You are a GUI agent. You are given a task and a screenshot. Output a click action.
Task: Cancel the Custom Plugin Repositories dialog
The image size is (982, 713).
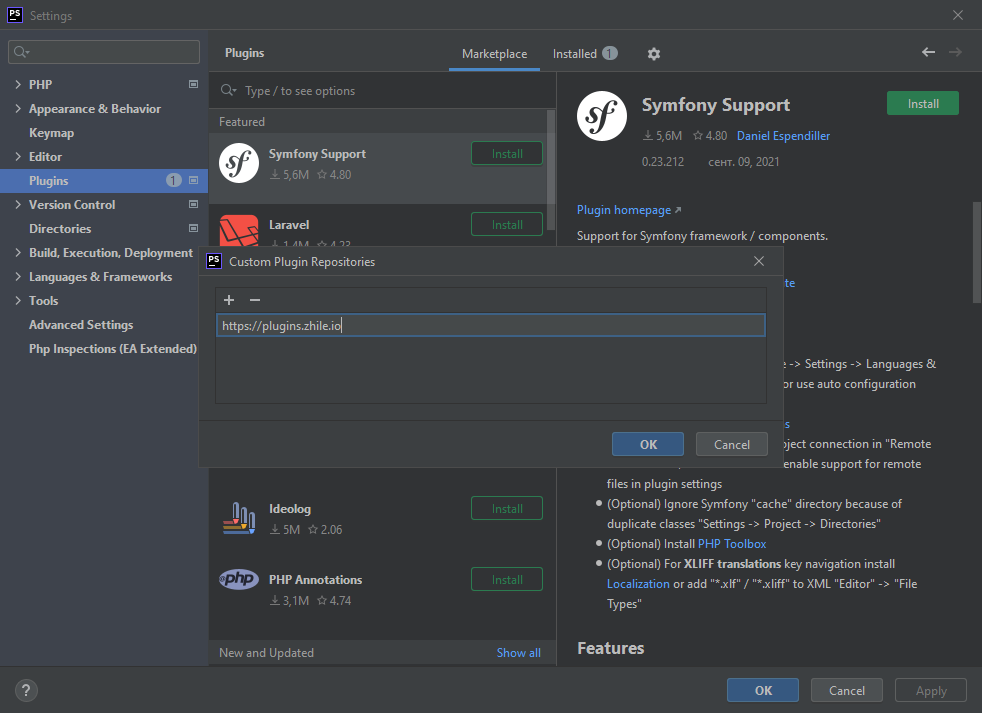click(731, 444)
